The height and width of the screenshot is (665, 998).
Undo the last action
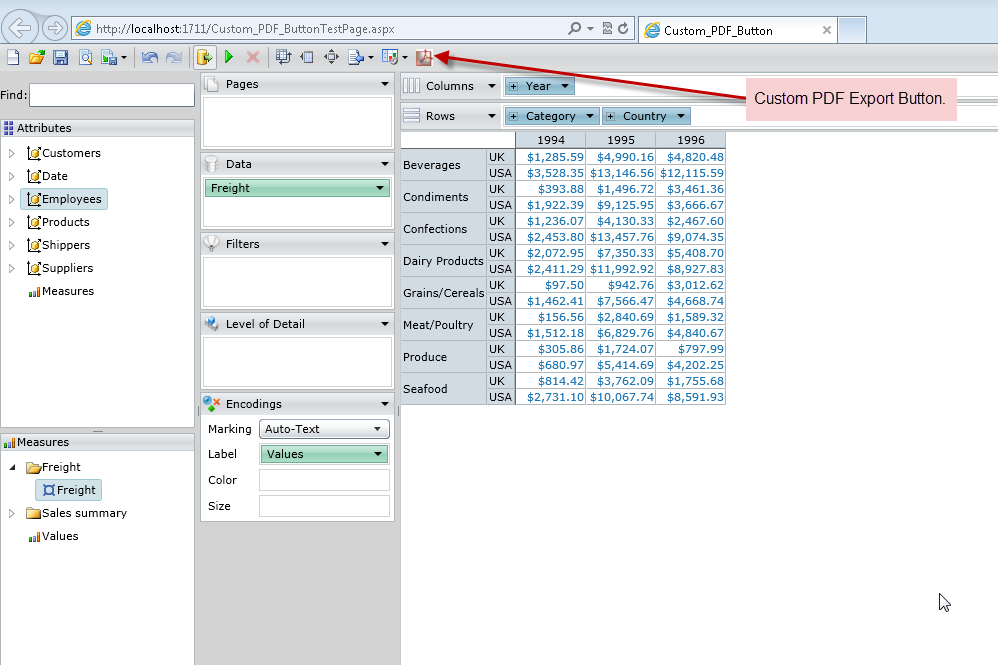click(150, 57)
